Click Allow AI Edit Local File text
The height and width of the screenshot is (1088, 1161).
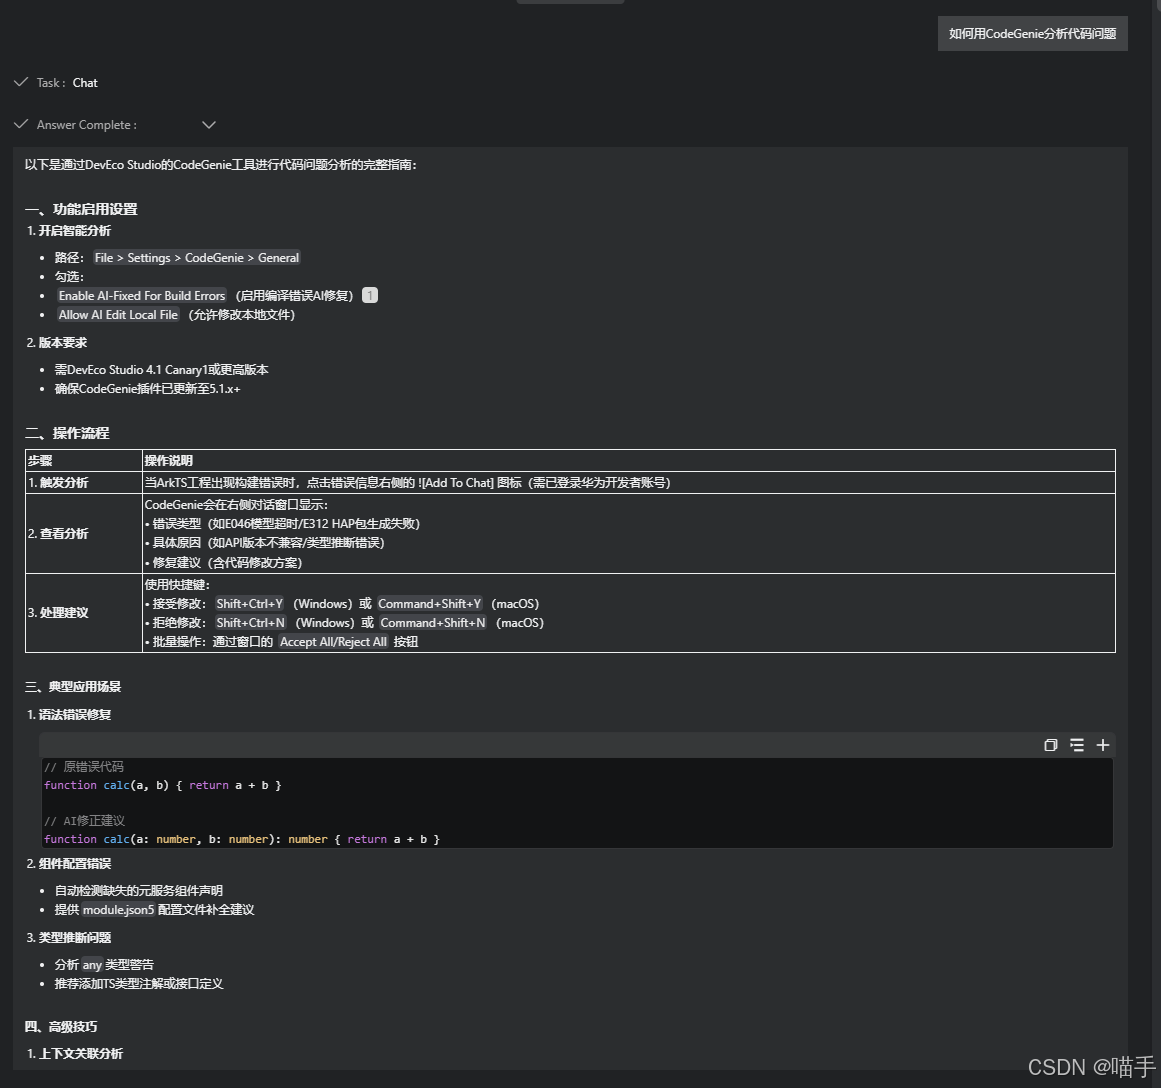pos(118,315)
